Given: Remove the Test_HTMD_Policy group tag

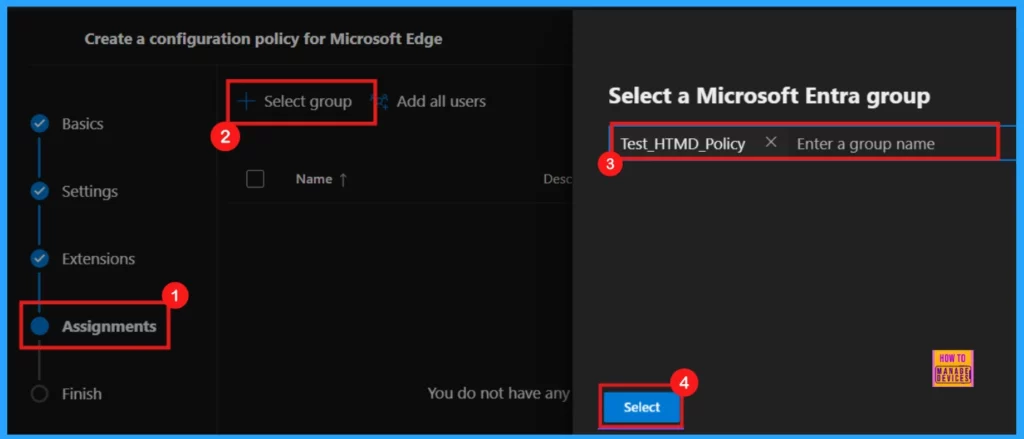Looking at the screenshot, I should [771, 142].
